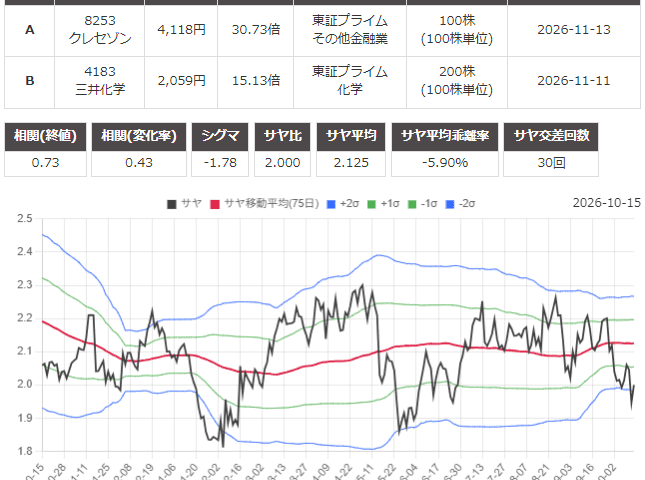Screen dimensions: 645x480
Task: Toggle the サヤ series in chart legend
Action: [x=184, y=204]
